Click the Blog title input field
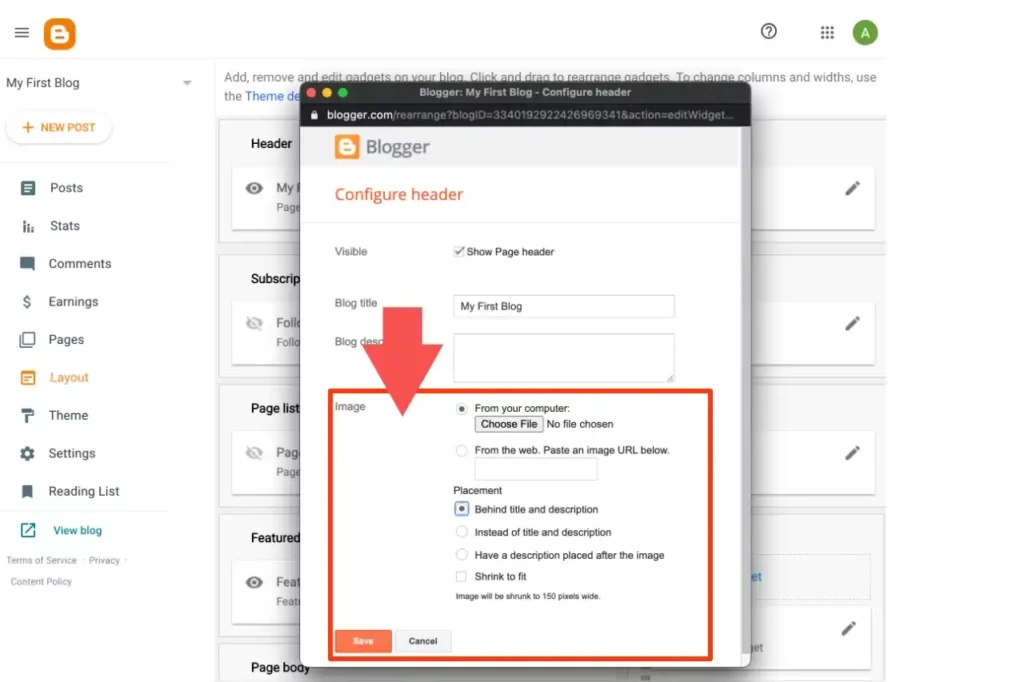 (x=564, y=306)
